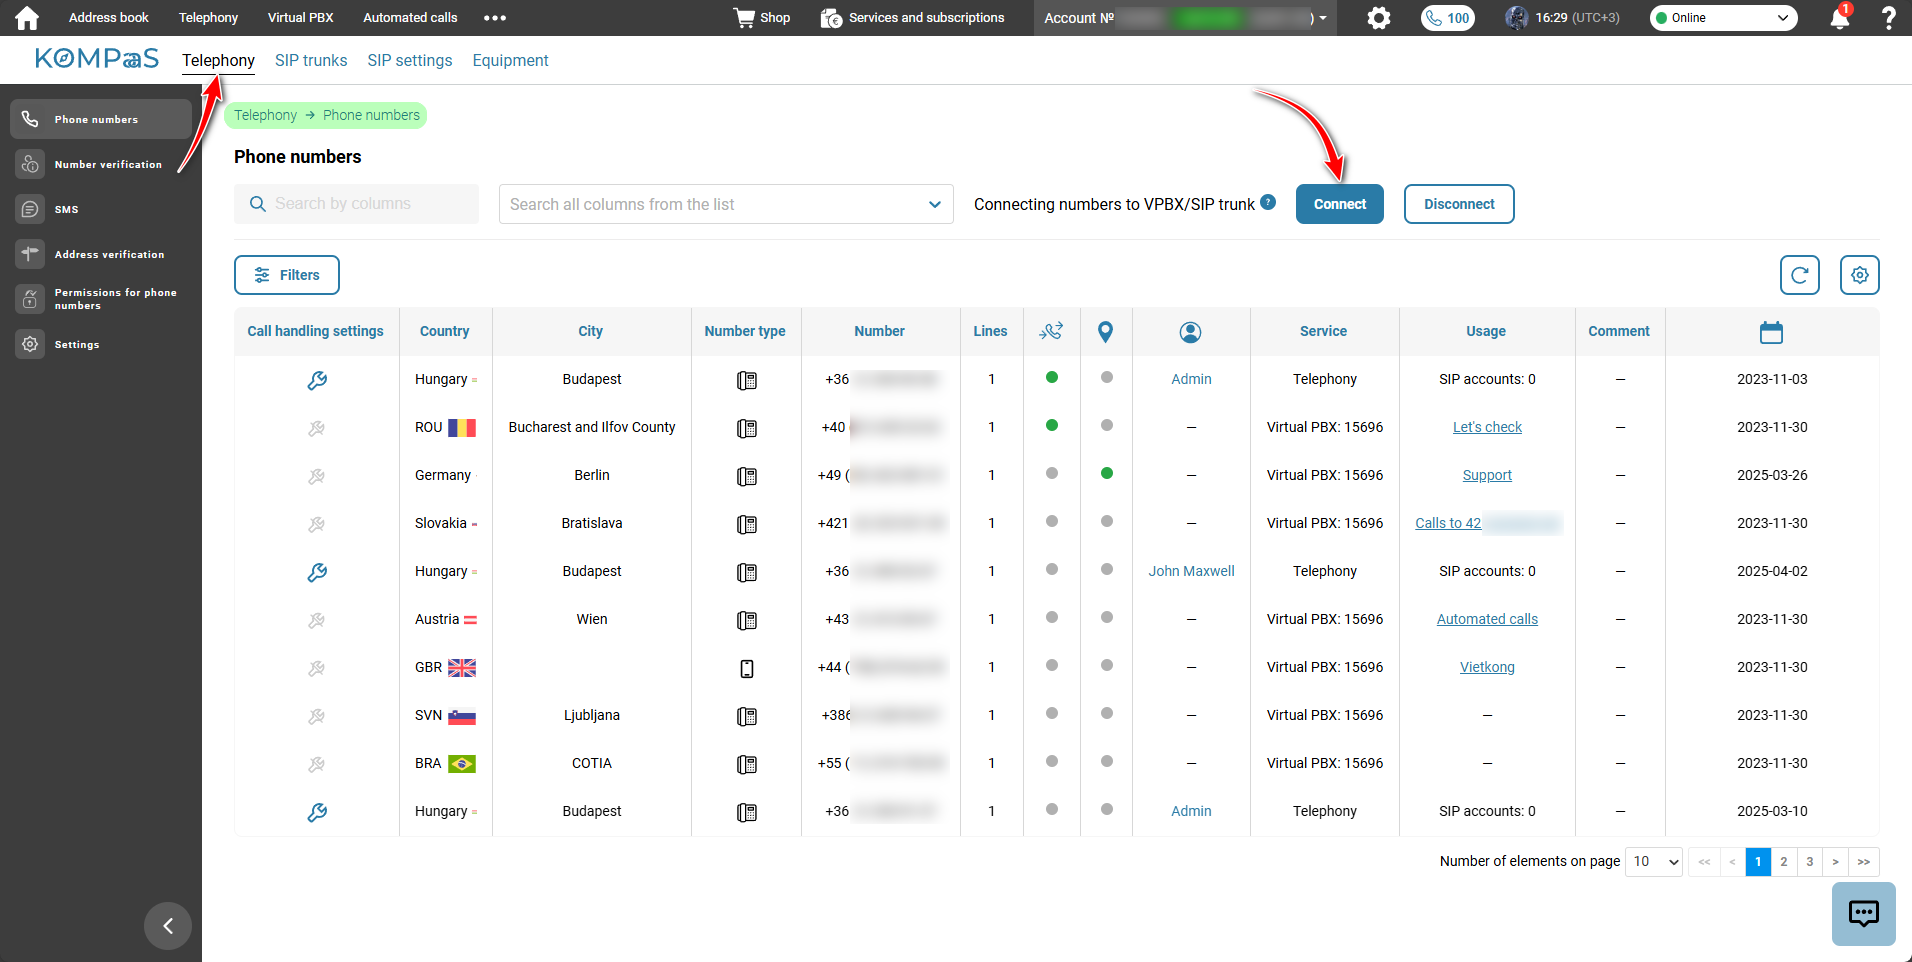Screen dimensions: 1912x962
Task: Click green forwarding dot in first Hungary row
Action: (1052, 377)
